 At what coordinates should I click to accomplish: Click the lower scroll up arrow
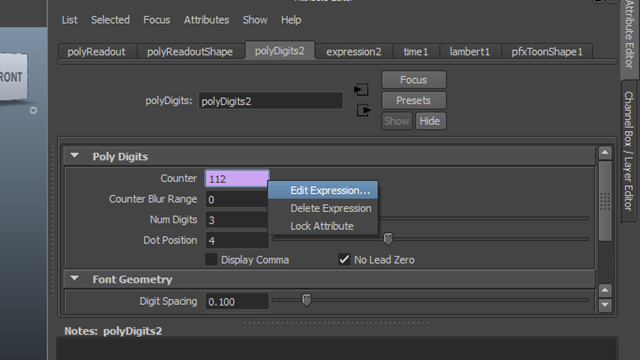[605, 290]
